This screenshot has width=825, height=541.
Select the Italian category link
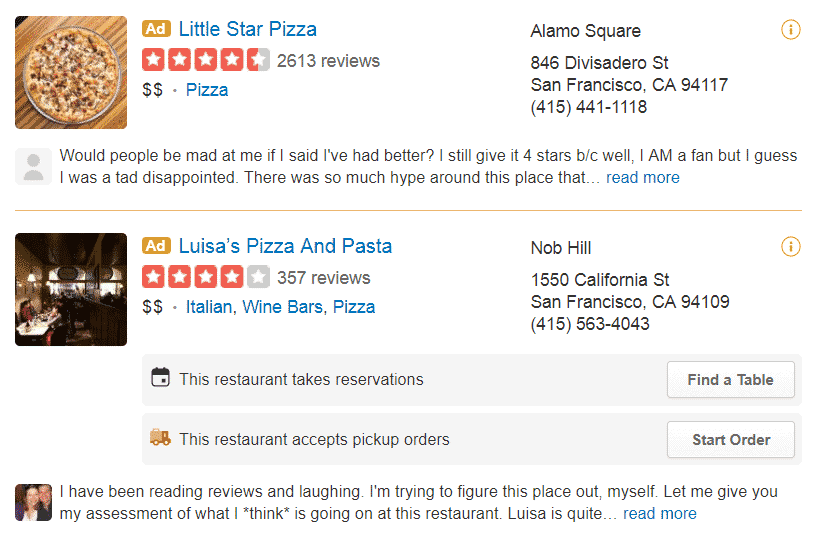209,307
